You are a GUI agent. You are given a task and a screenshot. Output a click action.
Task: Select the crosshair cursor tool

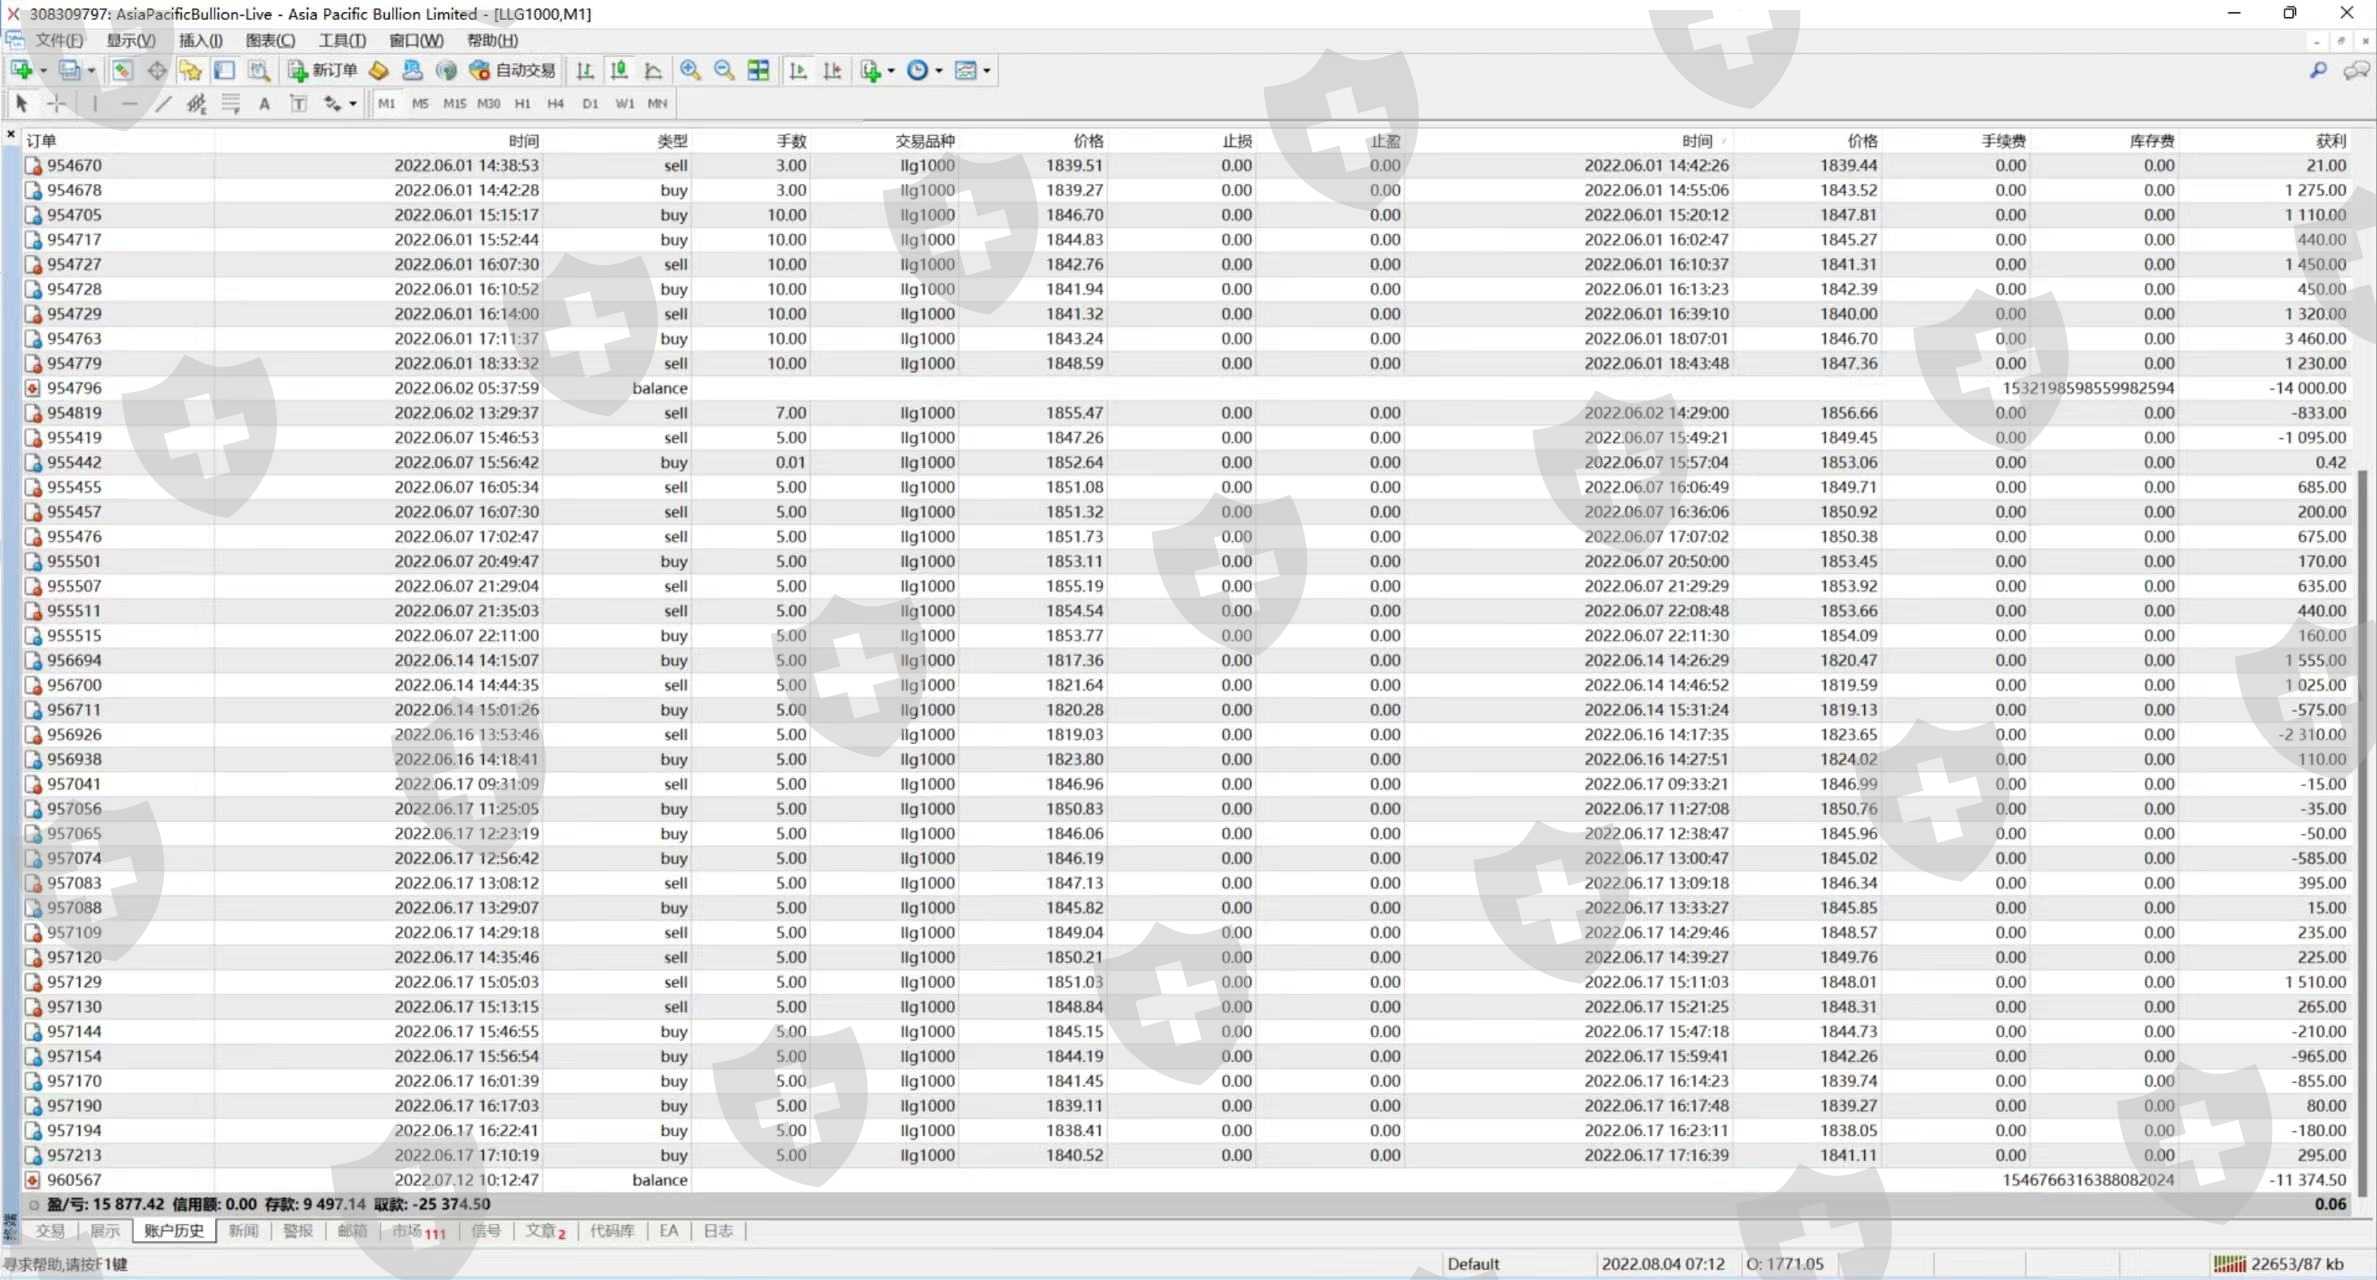point(57,103)
